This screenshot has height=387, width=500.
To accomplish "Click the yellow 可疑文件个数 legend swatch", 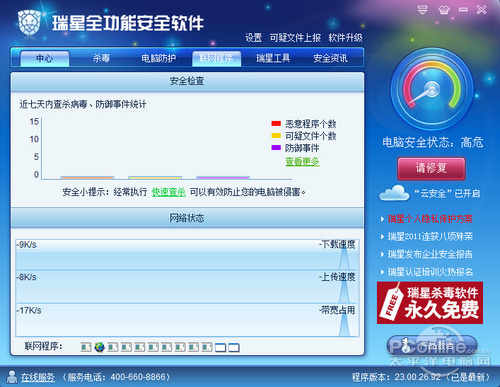I will point(276,136).
